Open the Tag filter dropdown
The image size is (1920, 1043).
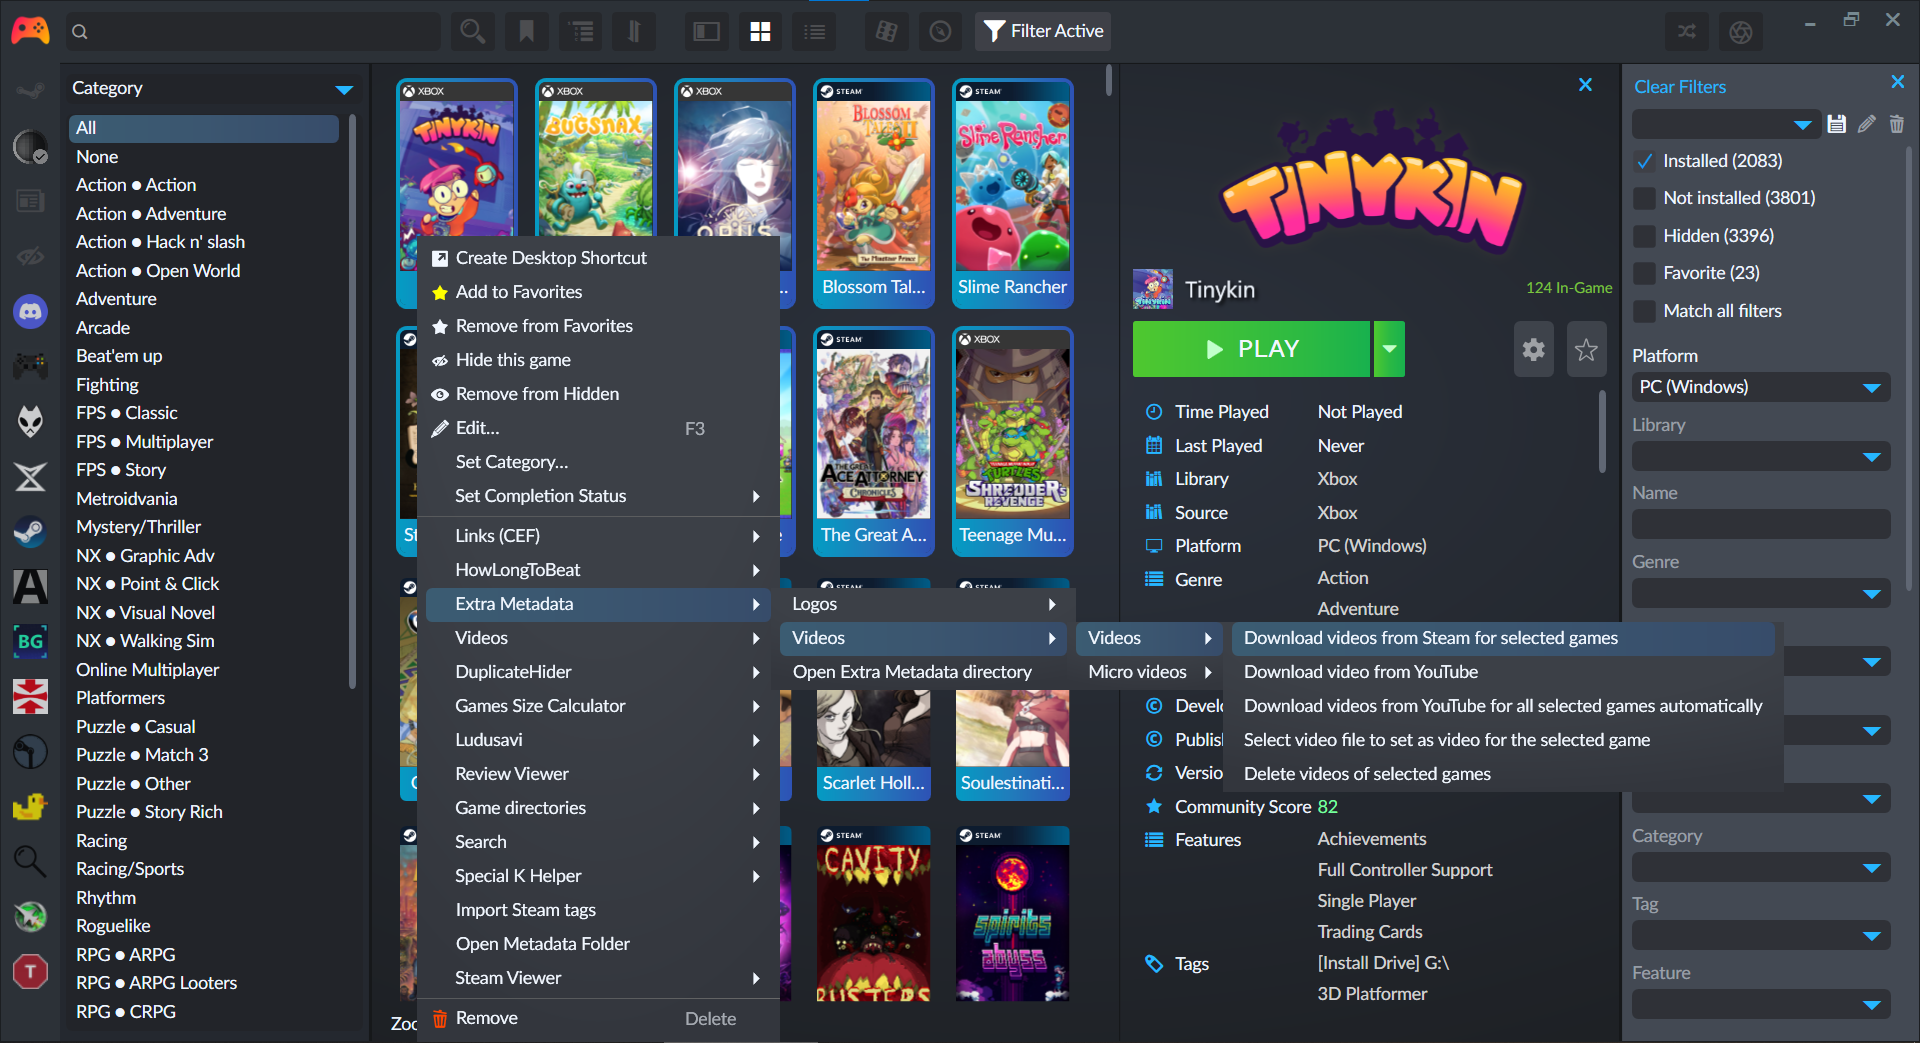(1761, 935)
